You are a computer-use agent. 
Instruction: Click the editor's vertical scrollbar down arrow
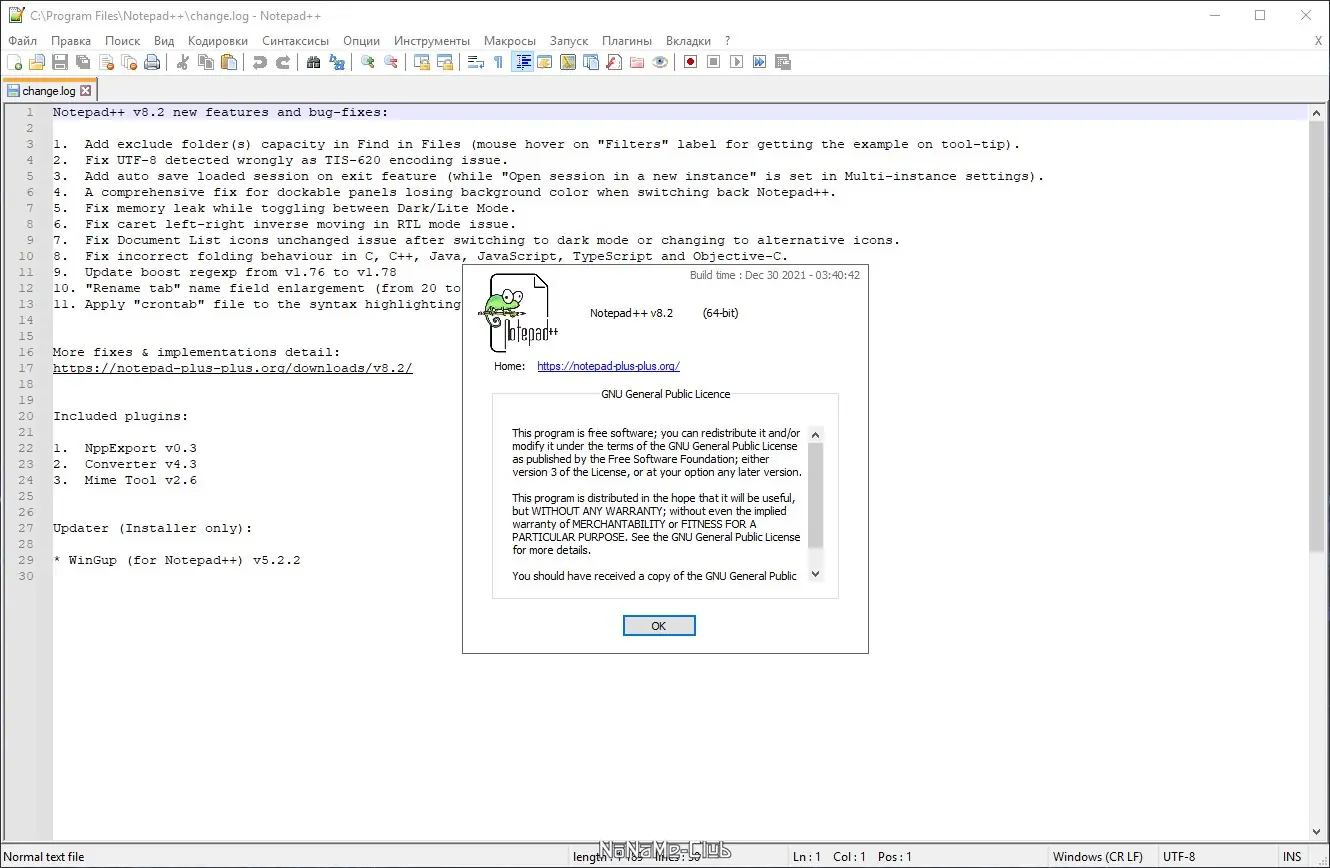pyautogui.click(x=1317, y=832)
